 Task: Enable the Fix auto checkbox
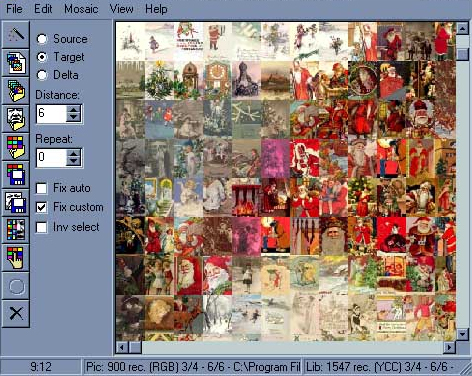(41, 188)
